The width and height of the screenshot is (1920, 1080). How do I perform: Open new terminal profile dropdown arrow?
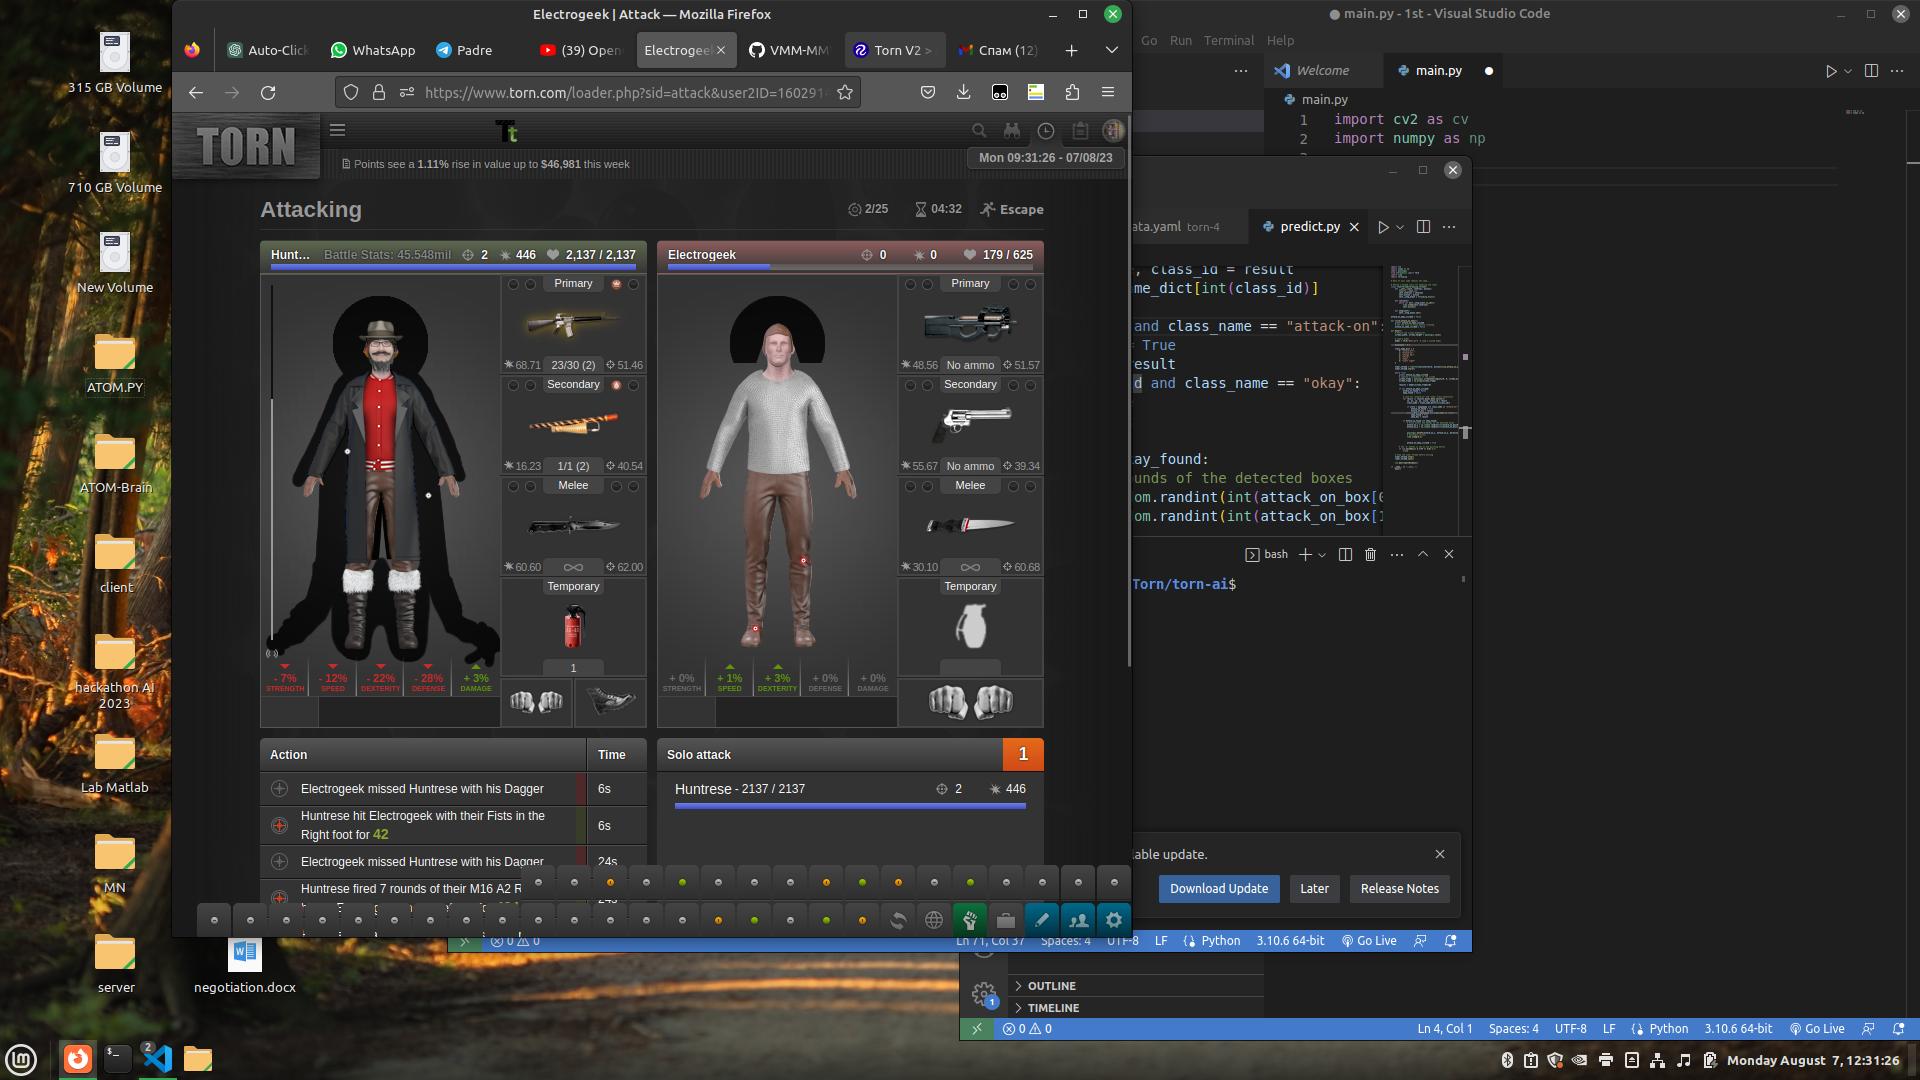[1322, 554]
